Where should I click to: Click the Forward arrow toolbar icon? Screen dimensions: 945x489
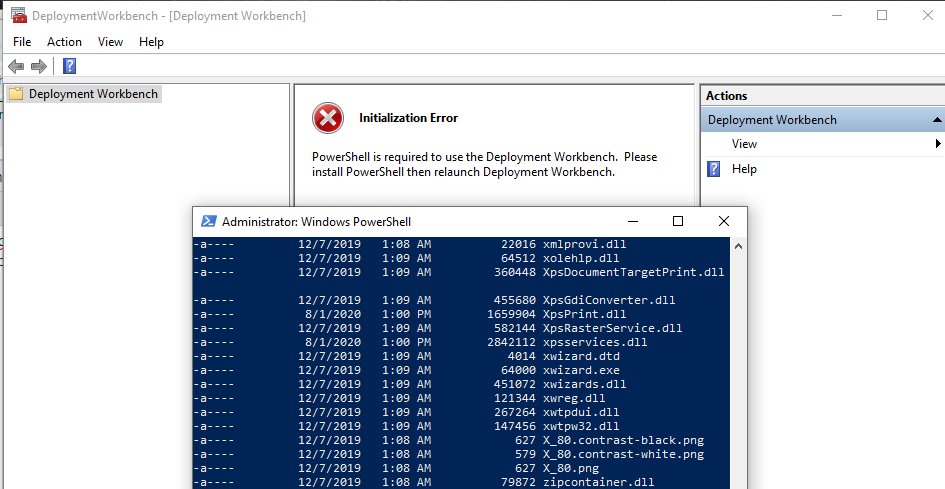click(39, 66)
